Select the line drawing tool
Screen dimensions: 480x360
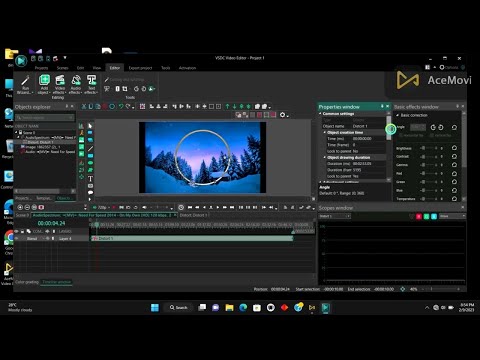[x=90, y=149]
